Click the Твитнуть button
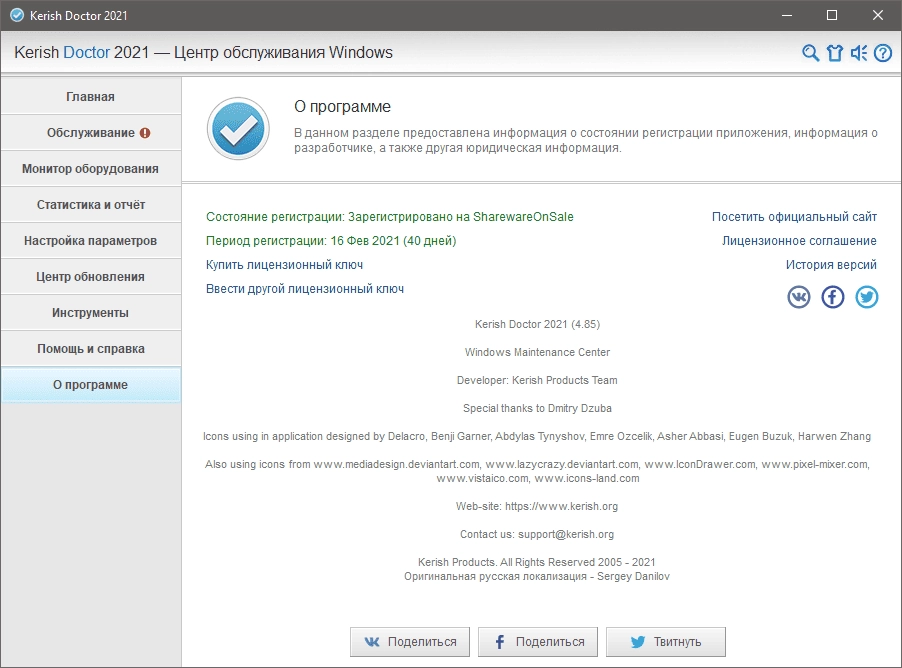This screenshot has width=902, height=668. click(x=666, y=642)
